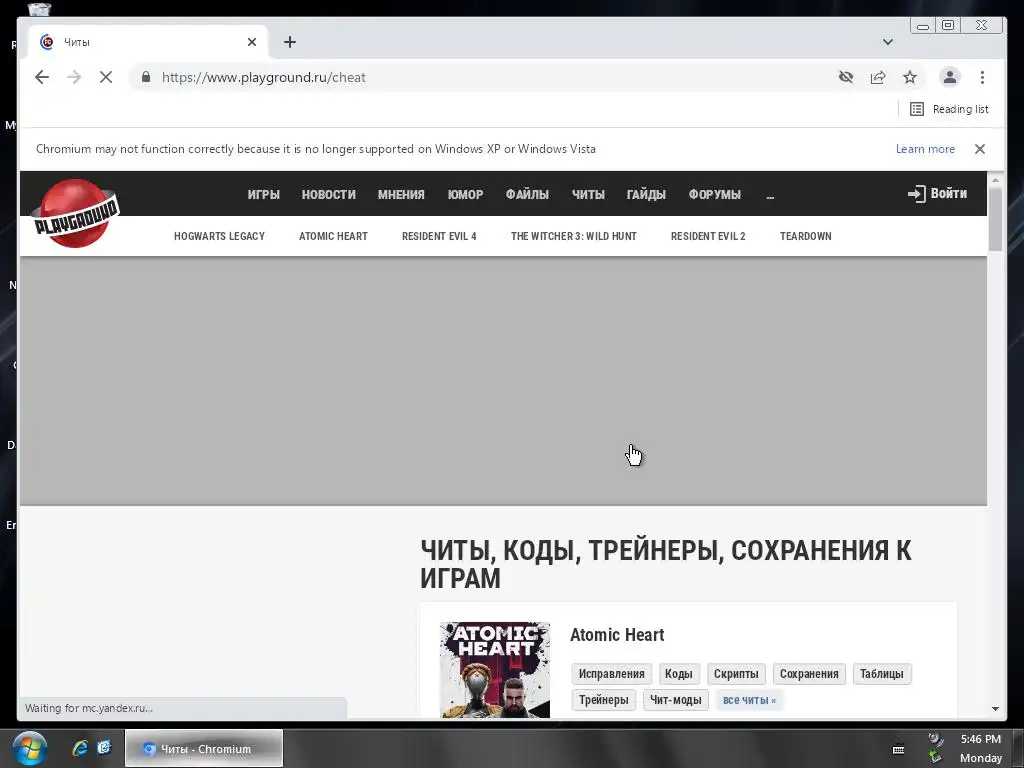Go to МНЕНИЯ section
The height and width of the screenshot is (768, 1024).
tap(401, 195)
